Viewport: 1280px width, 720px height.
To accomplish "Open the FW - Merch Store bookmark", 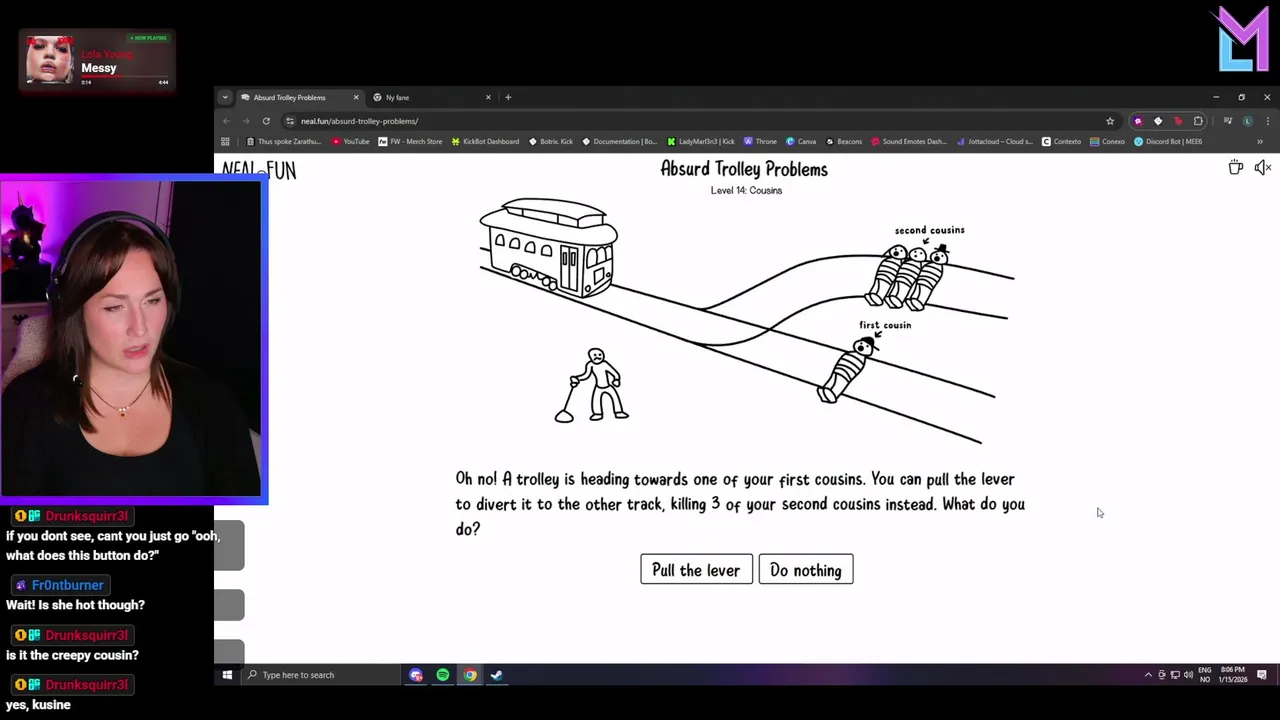I will [x=410, y=141].
